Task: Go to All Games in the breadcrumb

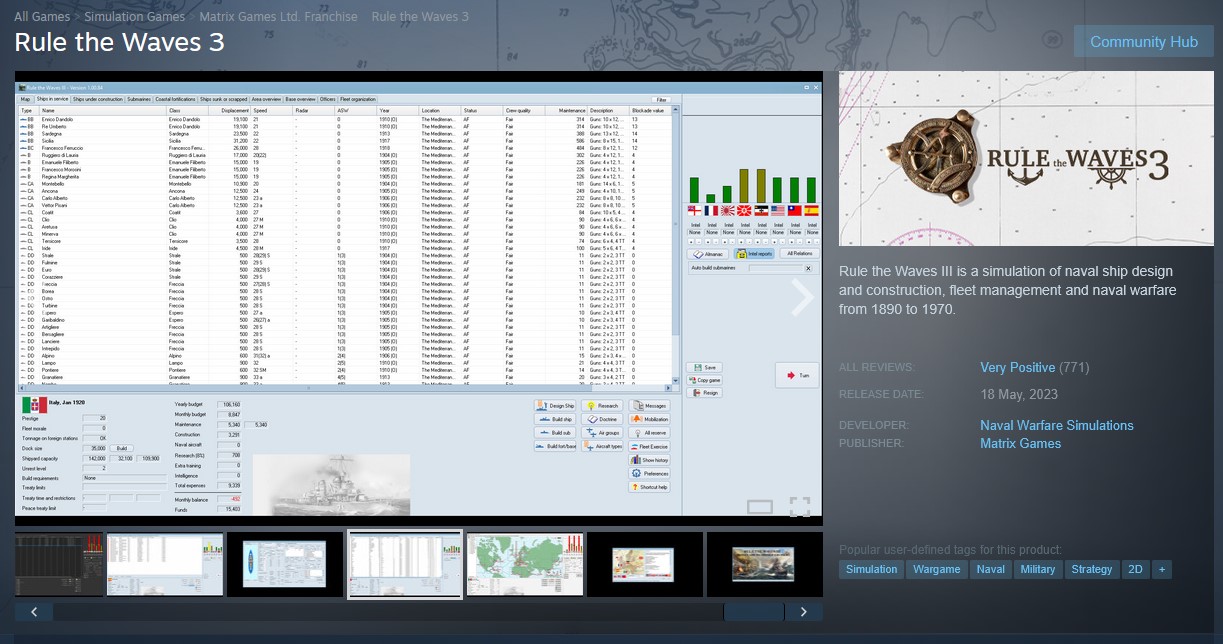Action: [x=42, y=17]
